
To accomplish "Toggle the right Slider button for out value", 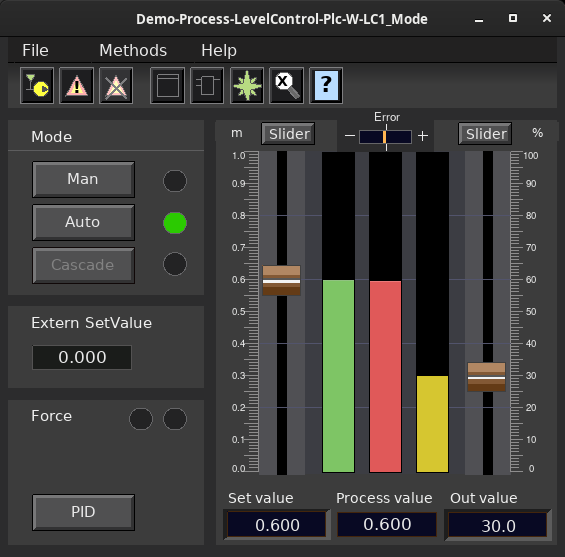I will point(485,134).
